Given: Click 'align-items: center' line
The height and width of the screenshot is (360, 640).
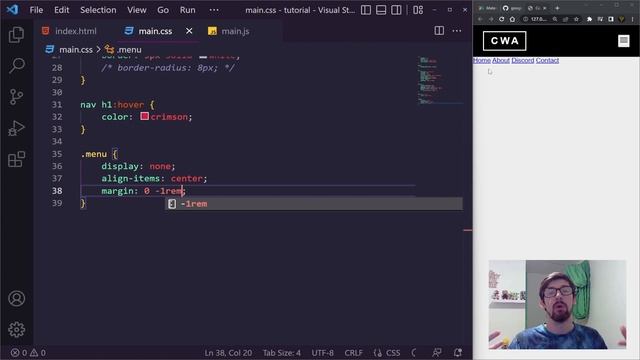Looking at the screenshot, I should tap(154, 178).
